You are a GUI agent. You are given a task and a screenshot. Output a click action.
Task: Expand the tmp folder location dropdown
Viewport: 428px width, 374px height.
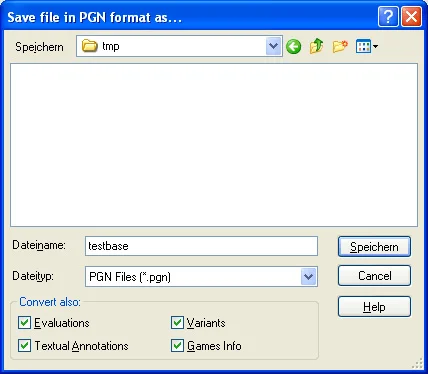(274, 46)
